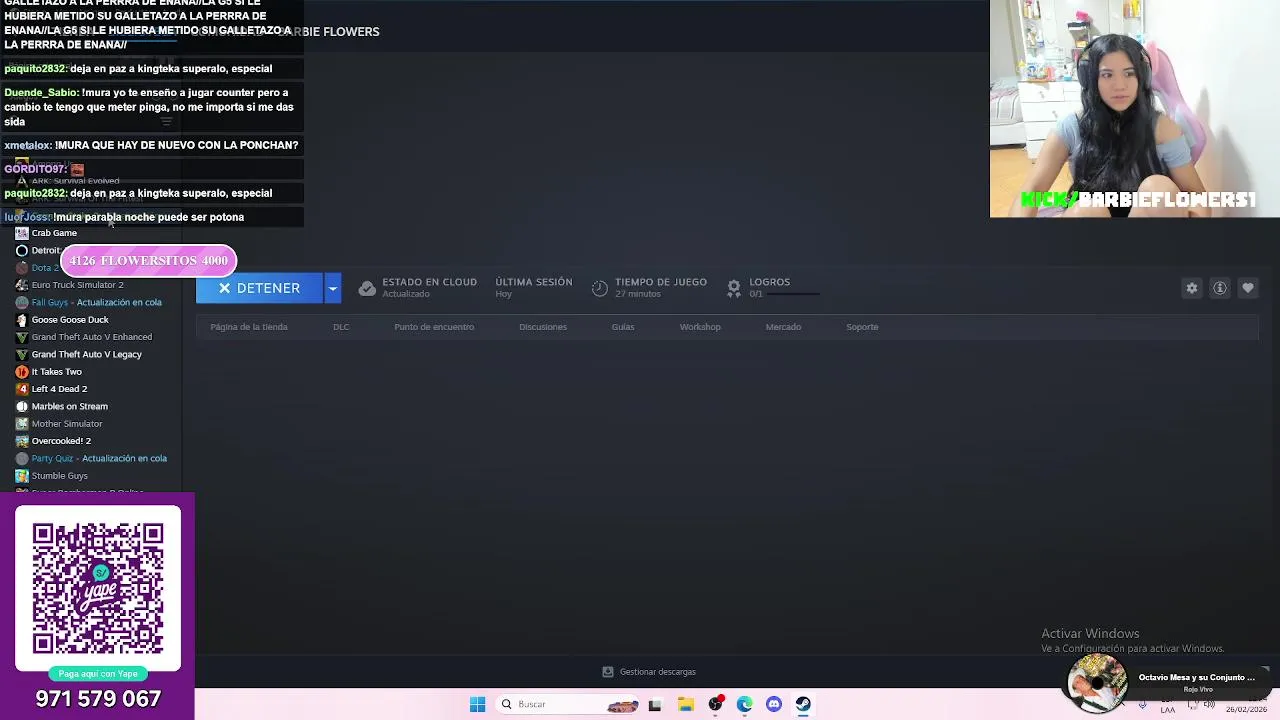Screen dimensions: 1280x720
Task: Show game info with the info icon
Action: [x=1220, y=288]
